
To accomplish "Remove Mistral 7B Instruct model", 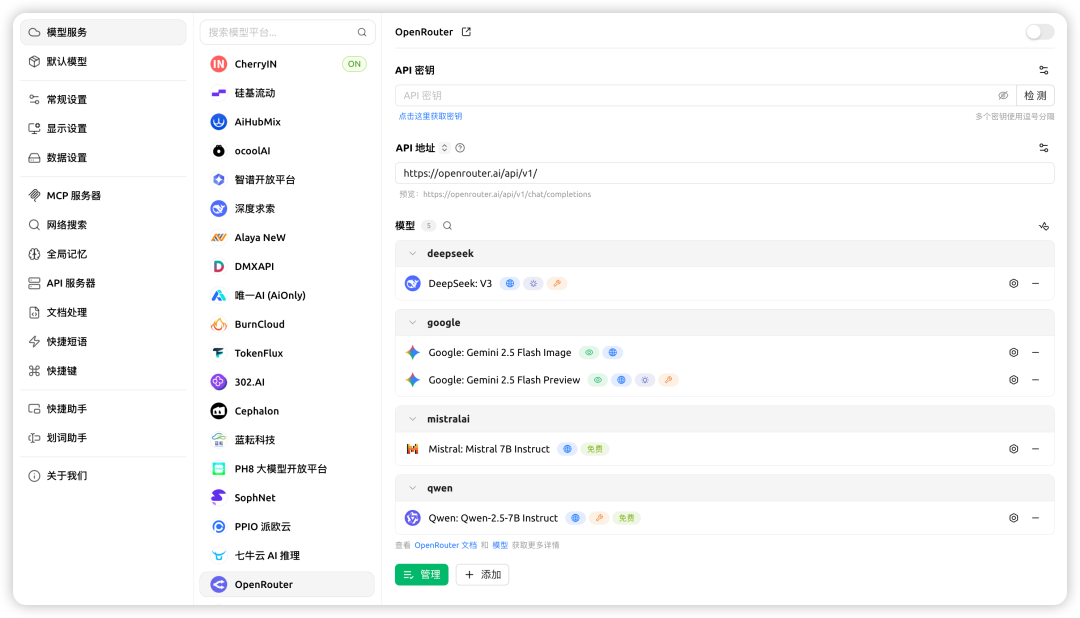I will [x=1035, y=449].
